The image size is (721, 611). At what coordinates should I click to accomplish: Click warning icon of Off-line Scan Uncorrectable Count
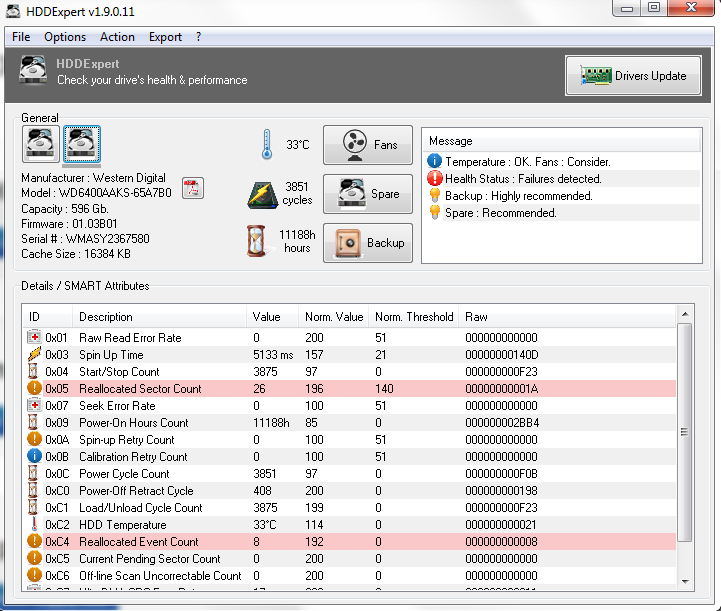(34, 575)
